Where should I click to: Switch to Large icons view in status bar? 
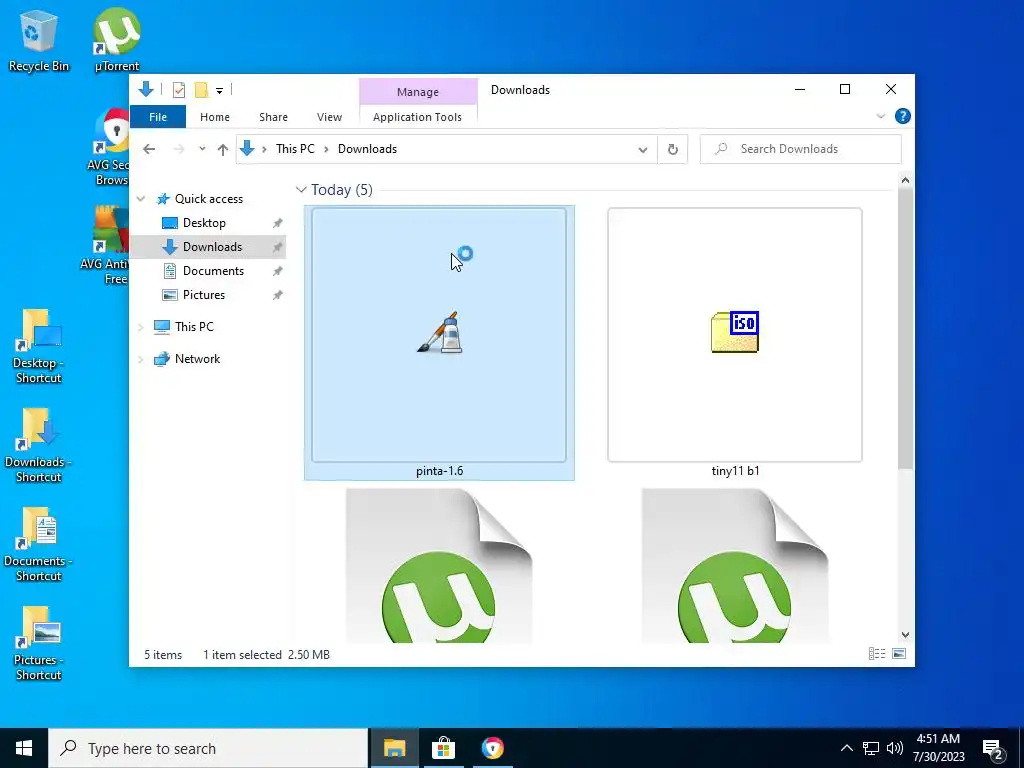(x=899, y=654)
